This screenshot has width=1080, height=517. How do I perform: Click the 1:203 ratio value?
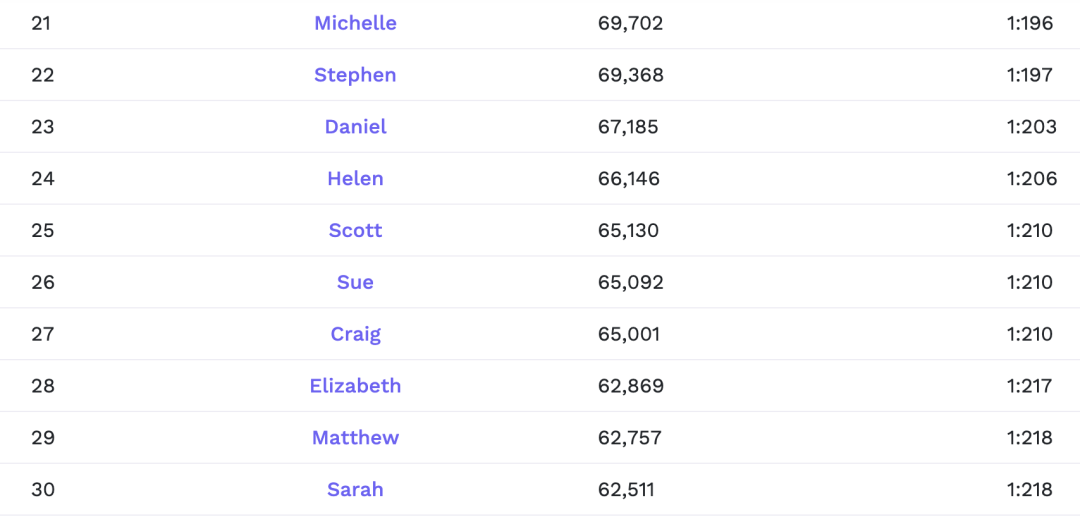(x=1029, y=127)
